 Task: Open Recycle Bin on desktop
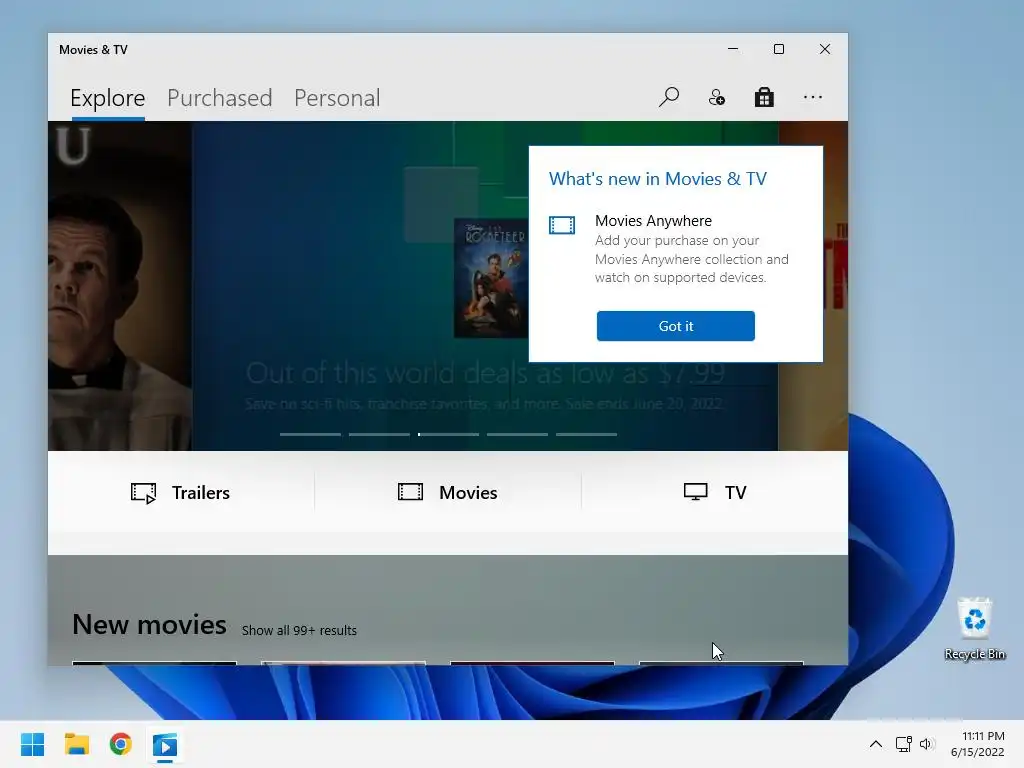click(x=974, y=629)
